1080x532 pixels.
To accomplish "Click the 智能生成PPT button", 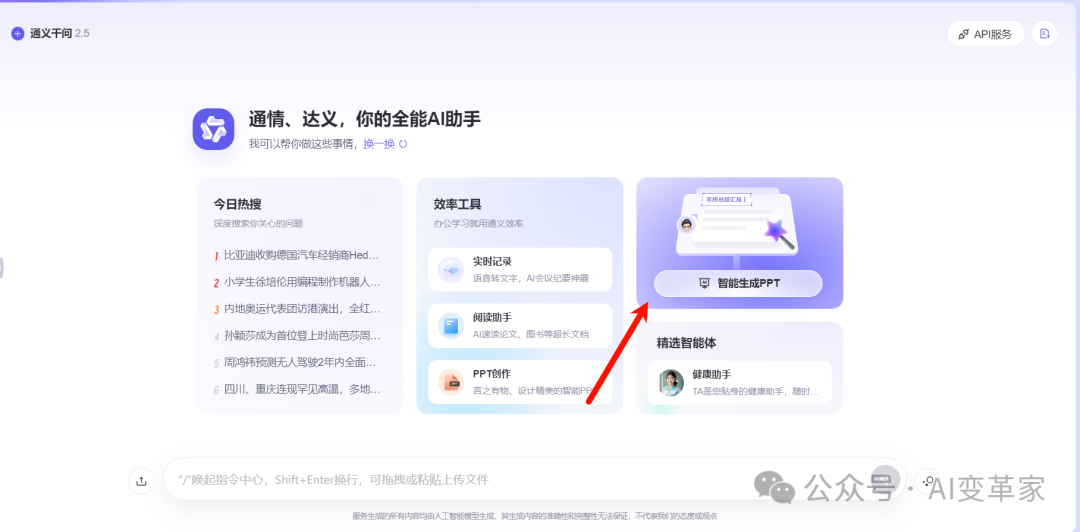I will [x=738, y=283].
